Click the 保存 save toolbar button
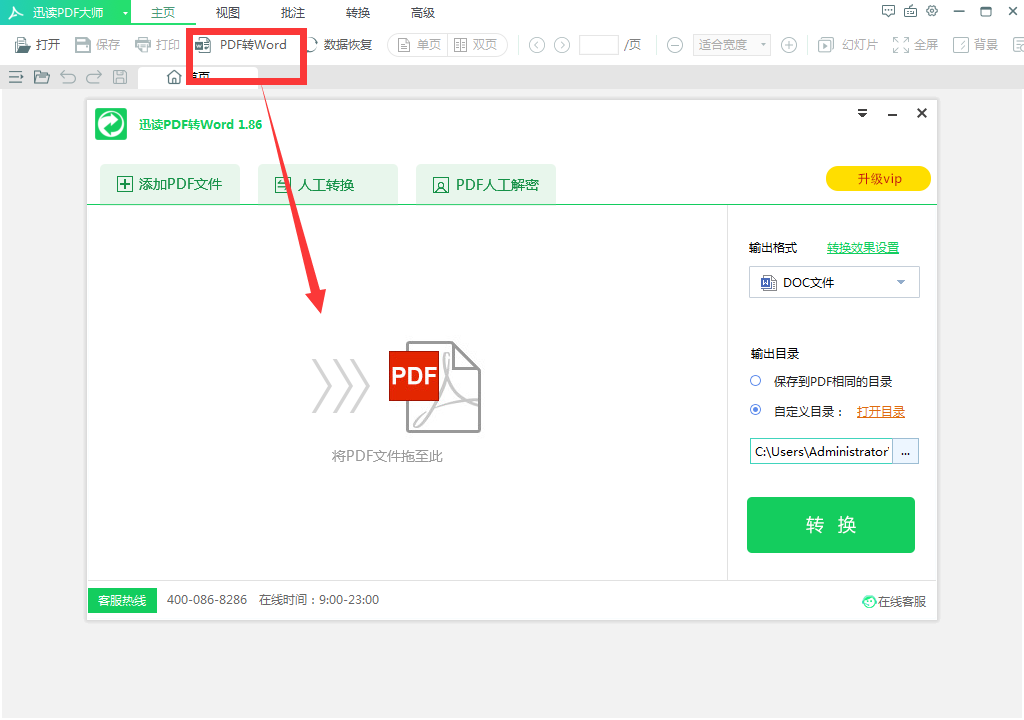This screenshot has width=1024, height=720. tap(97, 44)
